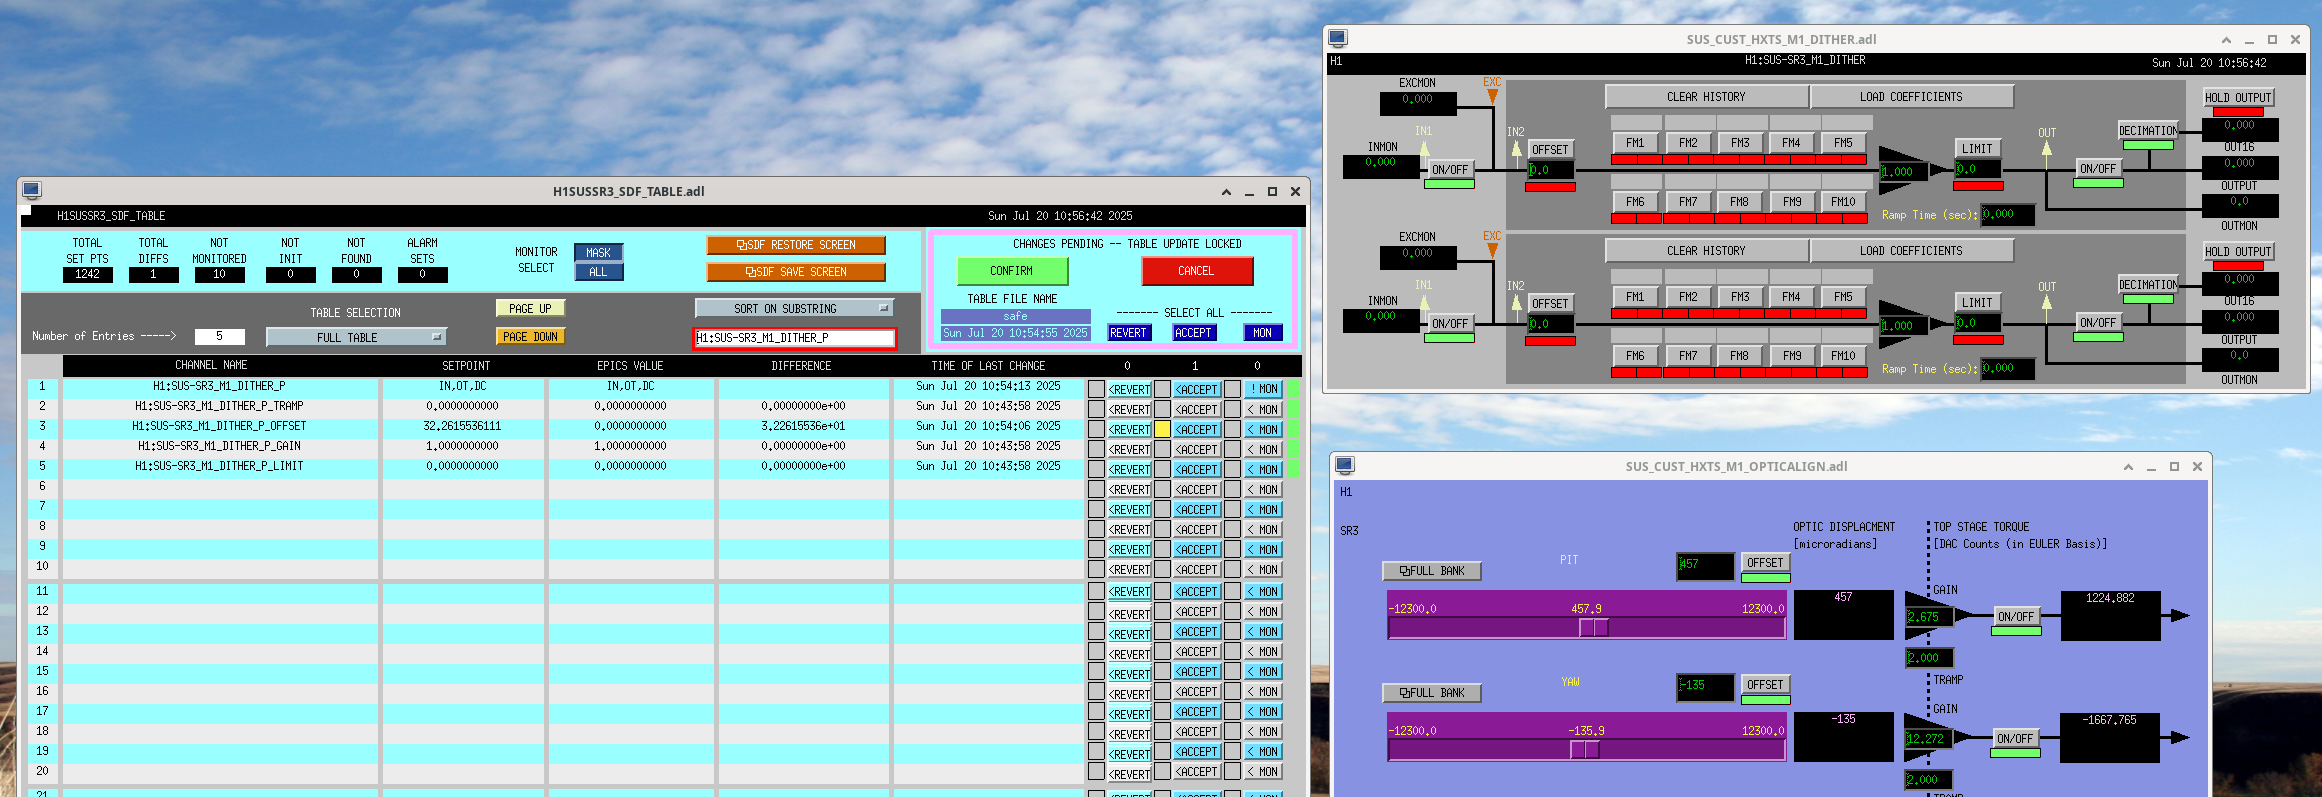Toggle yellow accept checkbox on DITHER_P_OFFSET row

pyautogui.click(x=1162, y=429)
